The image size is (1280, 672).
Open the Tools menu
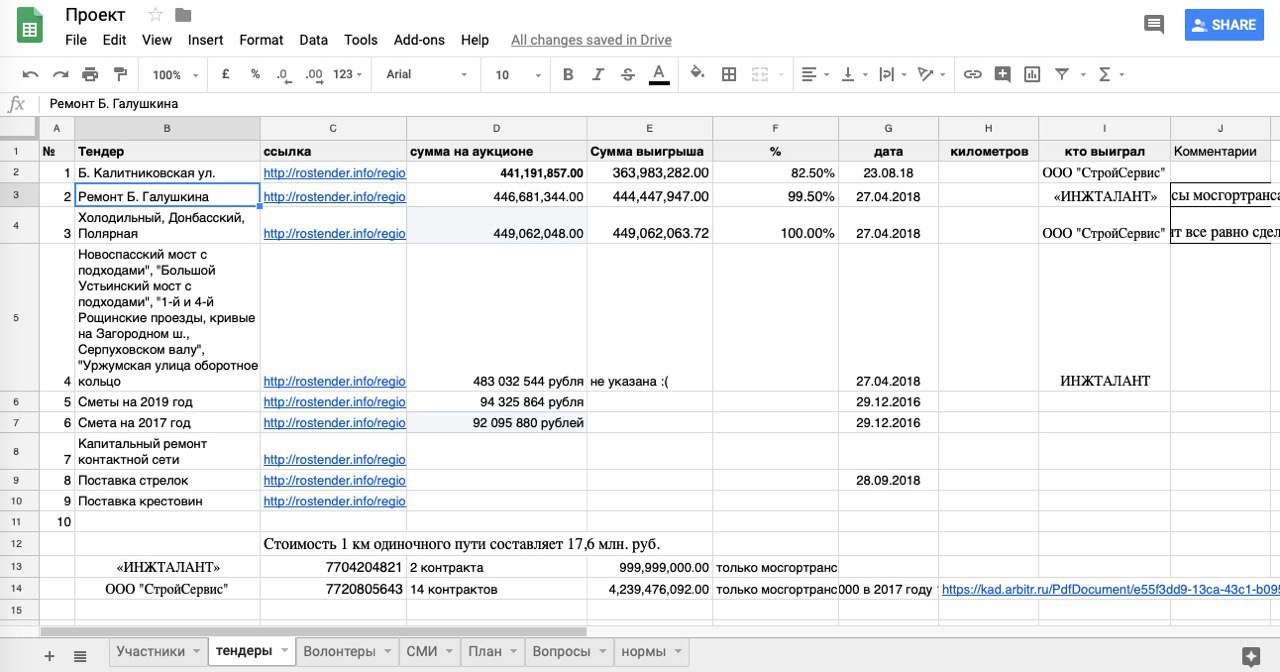pyautogui.click(x=361, y=40)
